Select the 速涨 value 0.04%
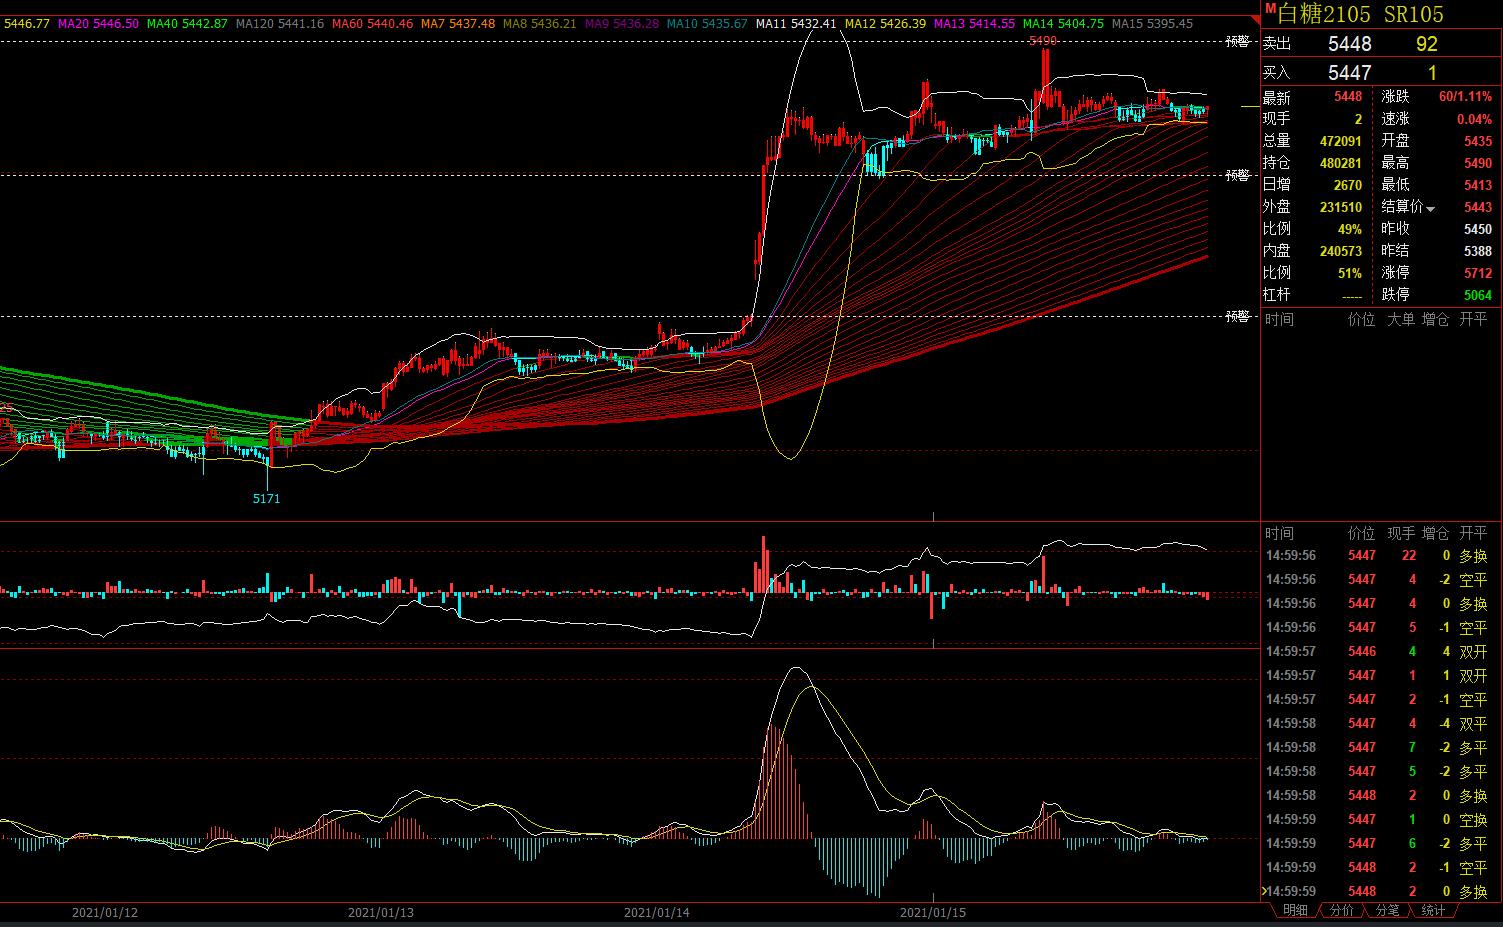 (x=1474, y=119)
